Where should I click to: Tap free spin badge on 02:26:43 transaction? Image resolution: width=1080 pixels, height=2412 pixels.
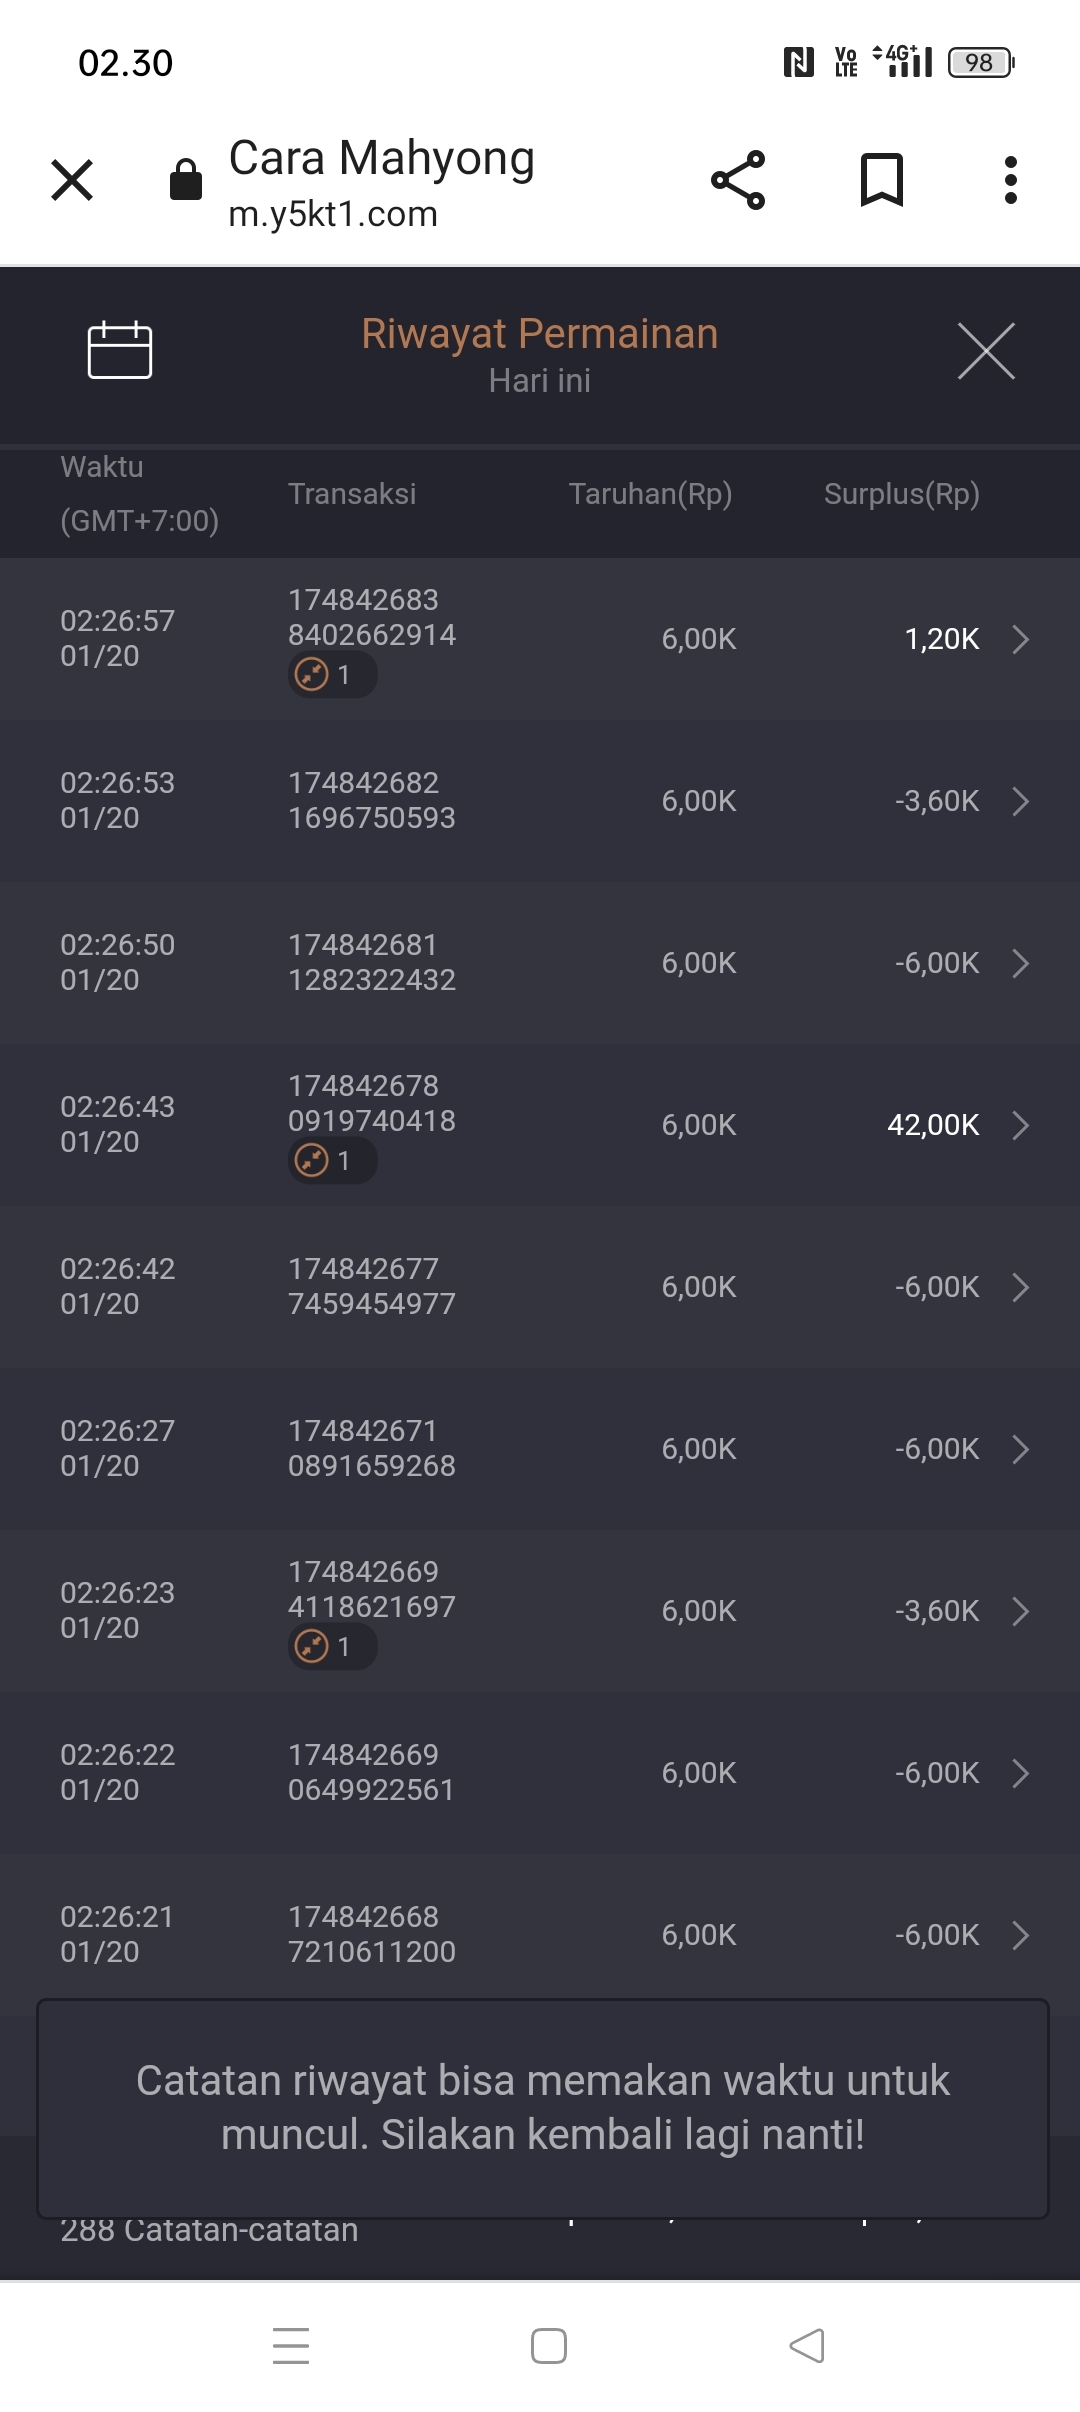click(x=332, y=1161)
